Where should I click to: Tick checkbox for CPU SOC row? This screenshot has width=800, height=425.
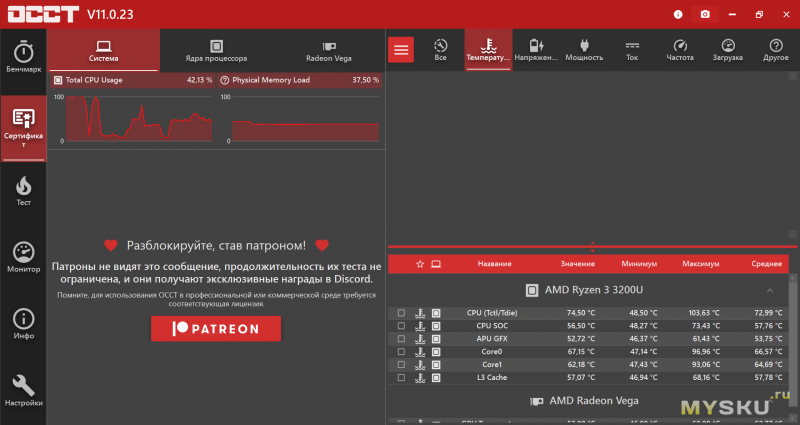pyautogui.click(x=402, y=326)
